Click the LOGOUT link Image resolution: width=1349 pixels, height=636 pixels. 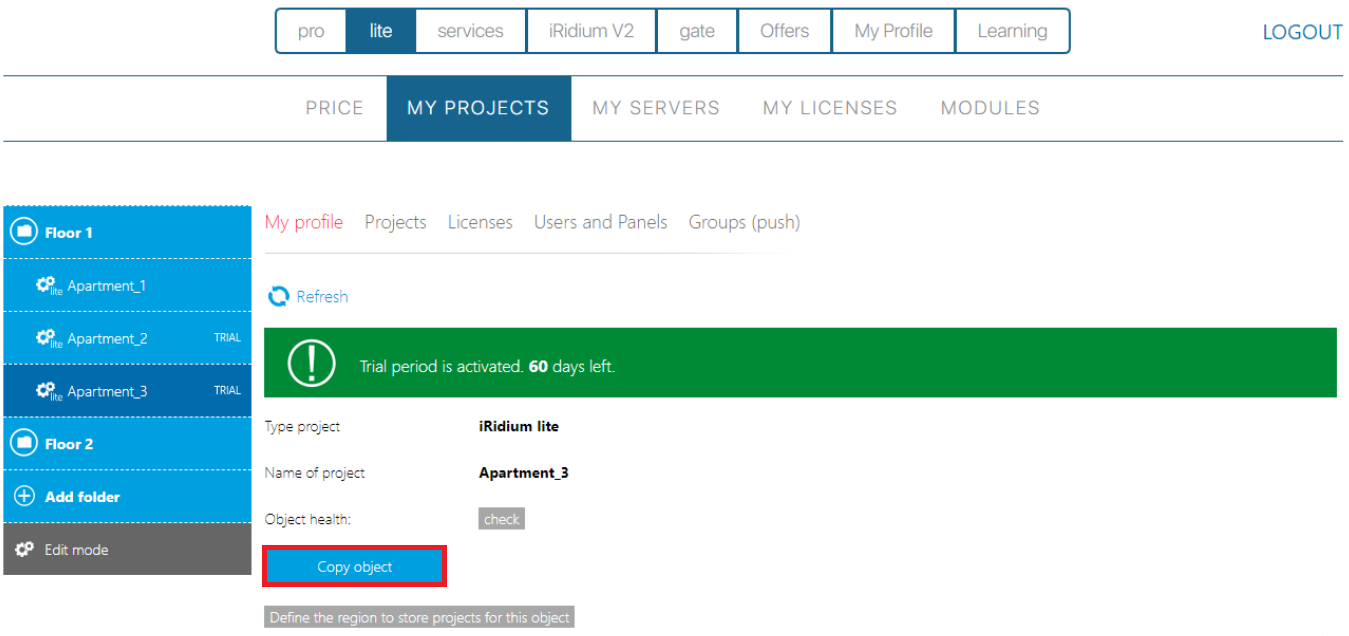click(1301, 32)
